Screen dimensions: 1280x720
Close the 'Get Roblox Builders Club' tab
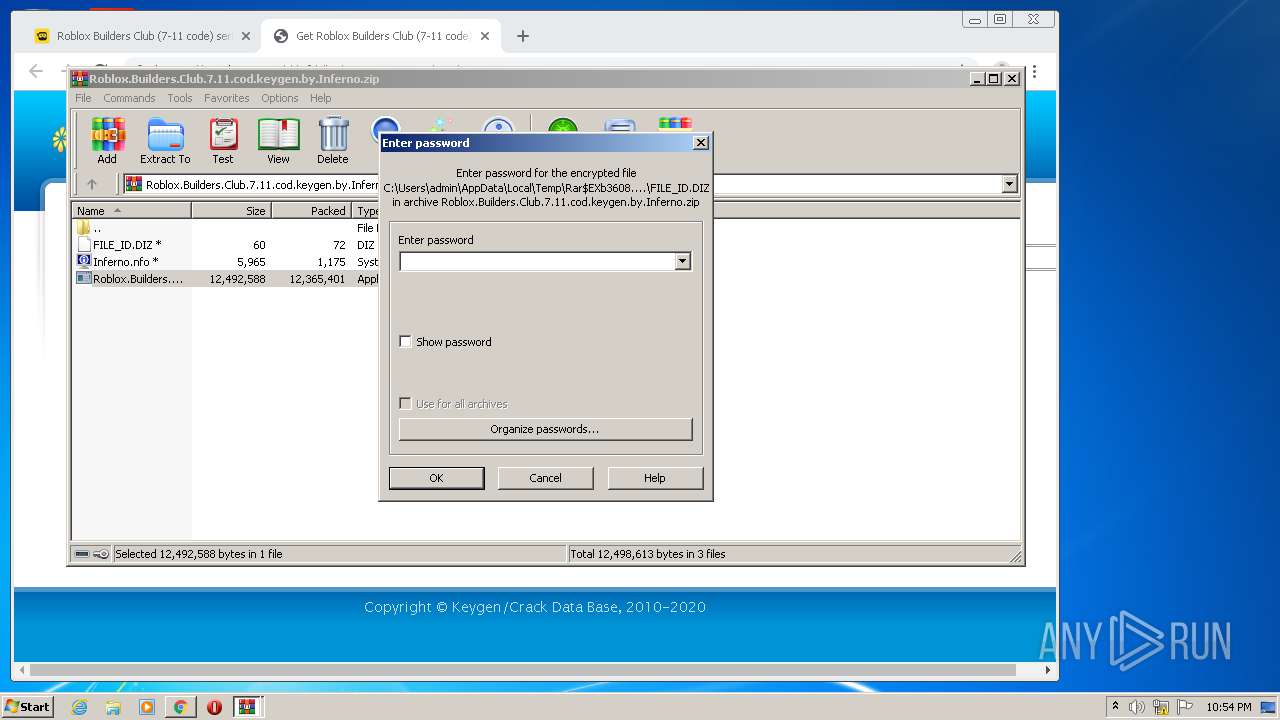click(485, 36)
